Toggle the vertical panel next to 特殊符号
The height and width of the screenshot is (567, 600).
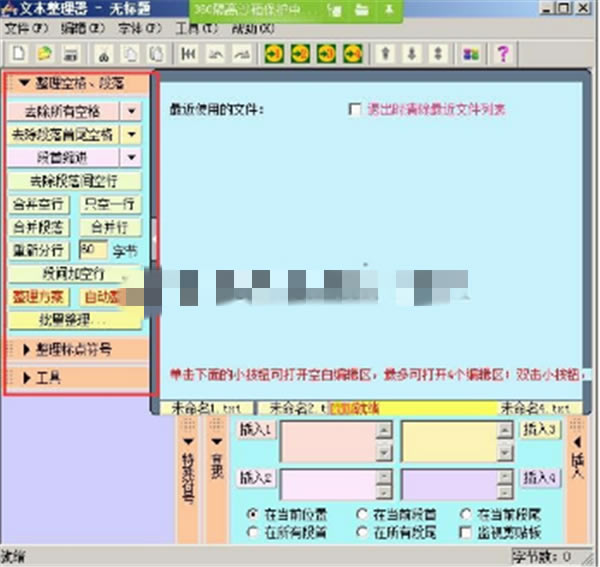click(x=217, y=480)
